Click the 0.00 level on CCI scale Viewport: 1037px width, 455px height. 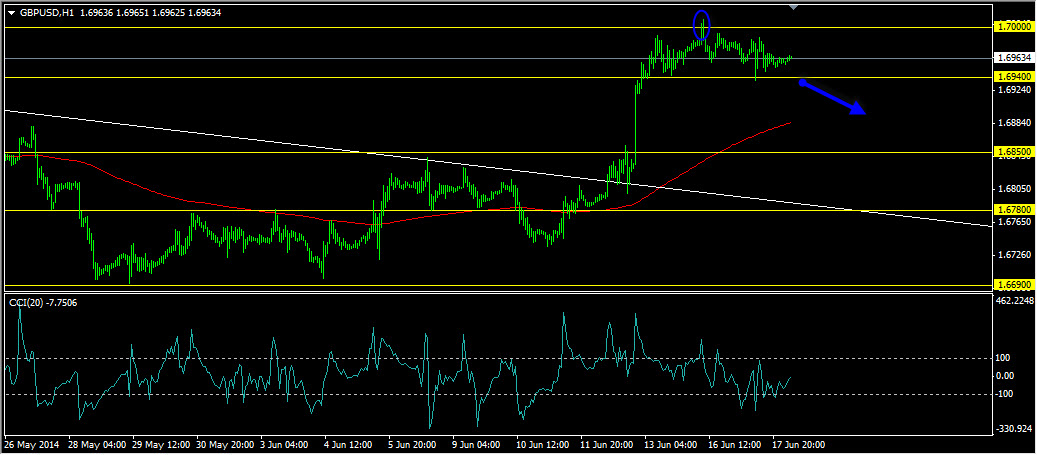point(1005,376)
